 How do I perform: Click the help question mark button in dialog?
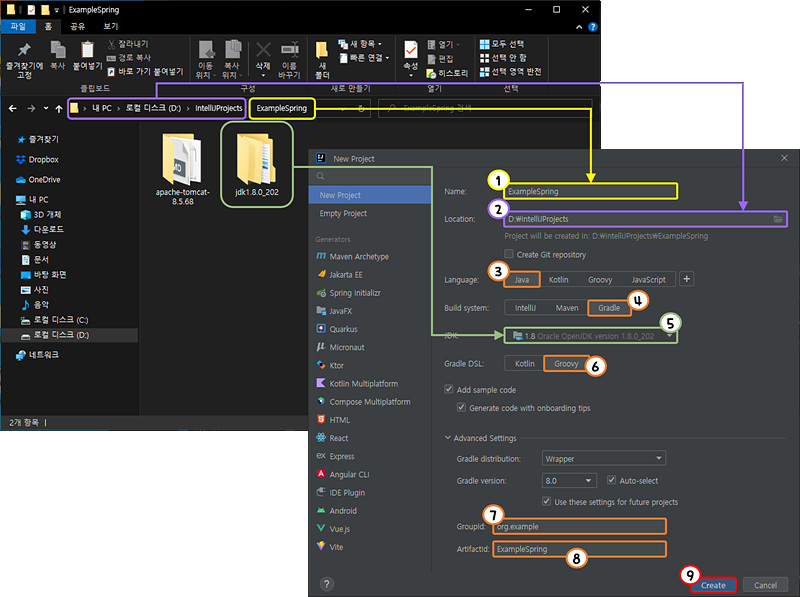[x=327, y=584]
